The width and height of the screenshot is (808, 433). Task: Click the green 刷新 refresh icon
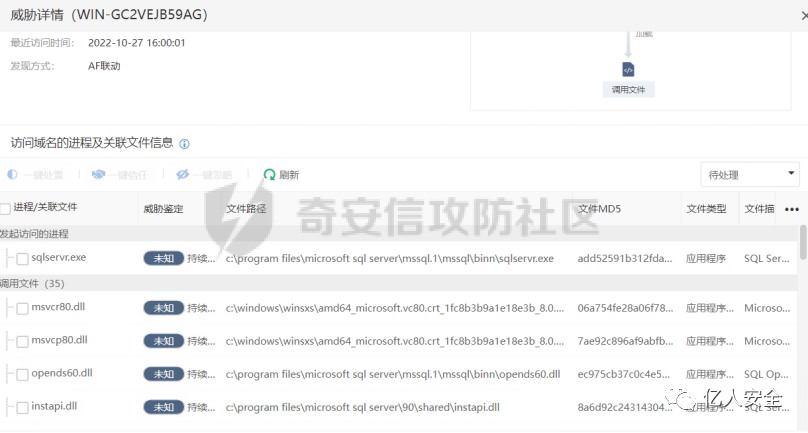[x=269, y=175]
